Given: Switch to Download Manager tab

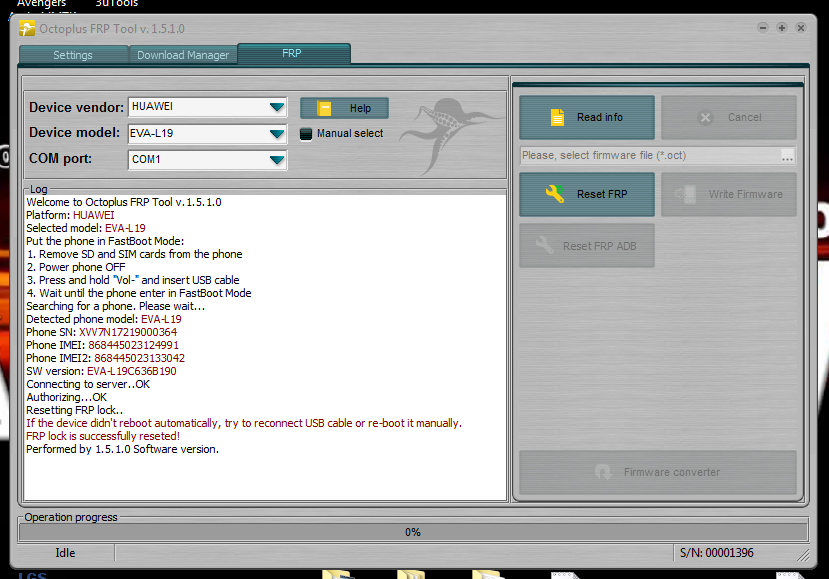Looking at the screenshot, I should (183, 55).
